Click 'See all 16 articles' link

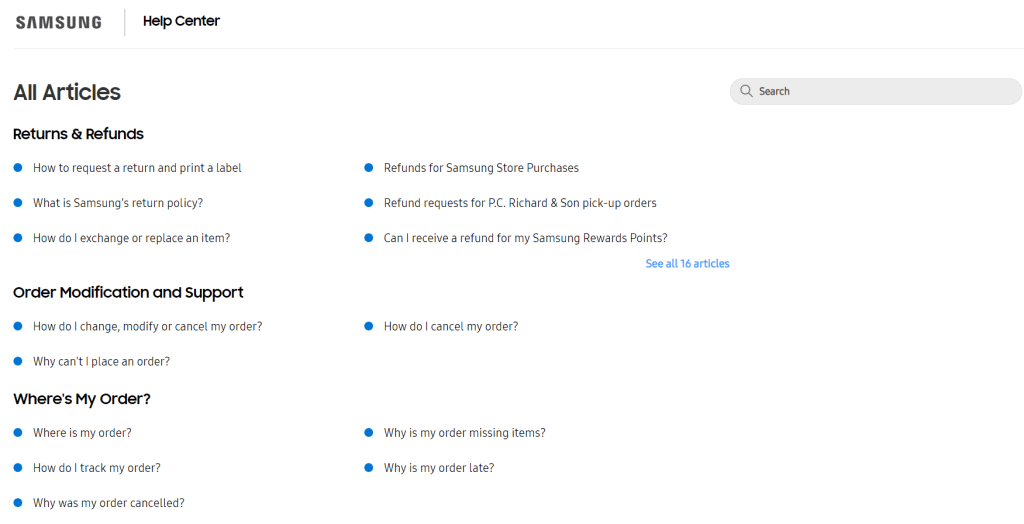[x=687, y=263]
